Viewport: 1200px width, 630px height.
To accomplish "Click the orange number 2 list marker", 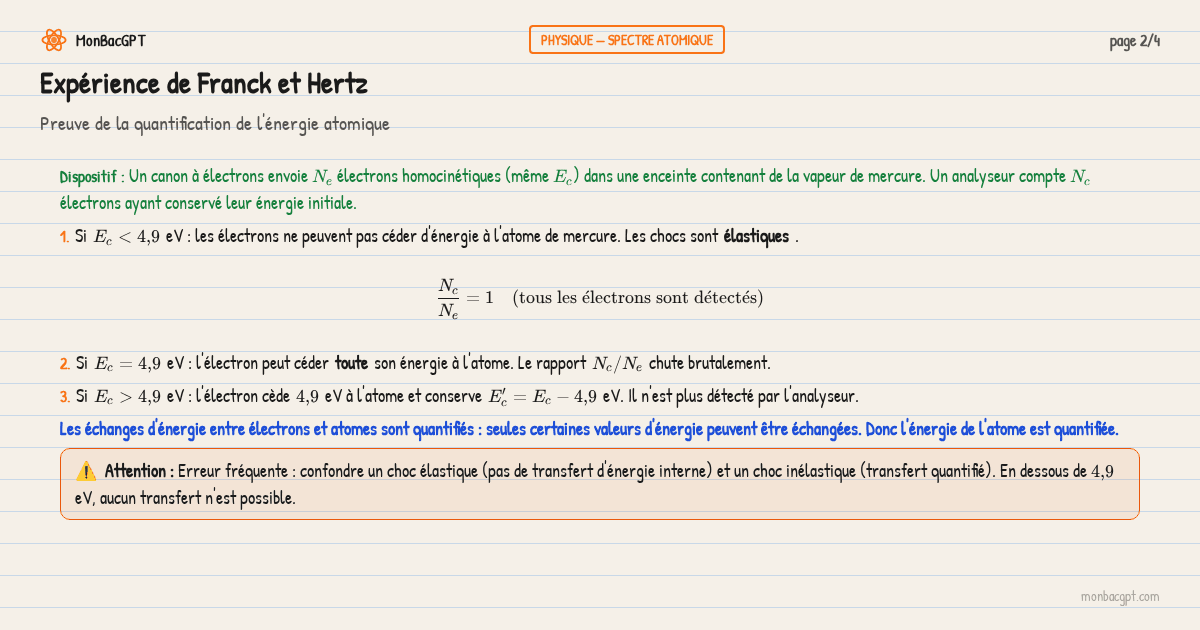I will tap(64, 363).
